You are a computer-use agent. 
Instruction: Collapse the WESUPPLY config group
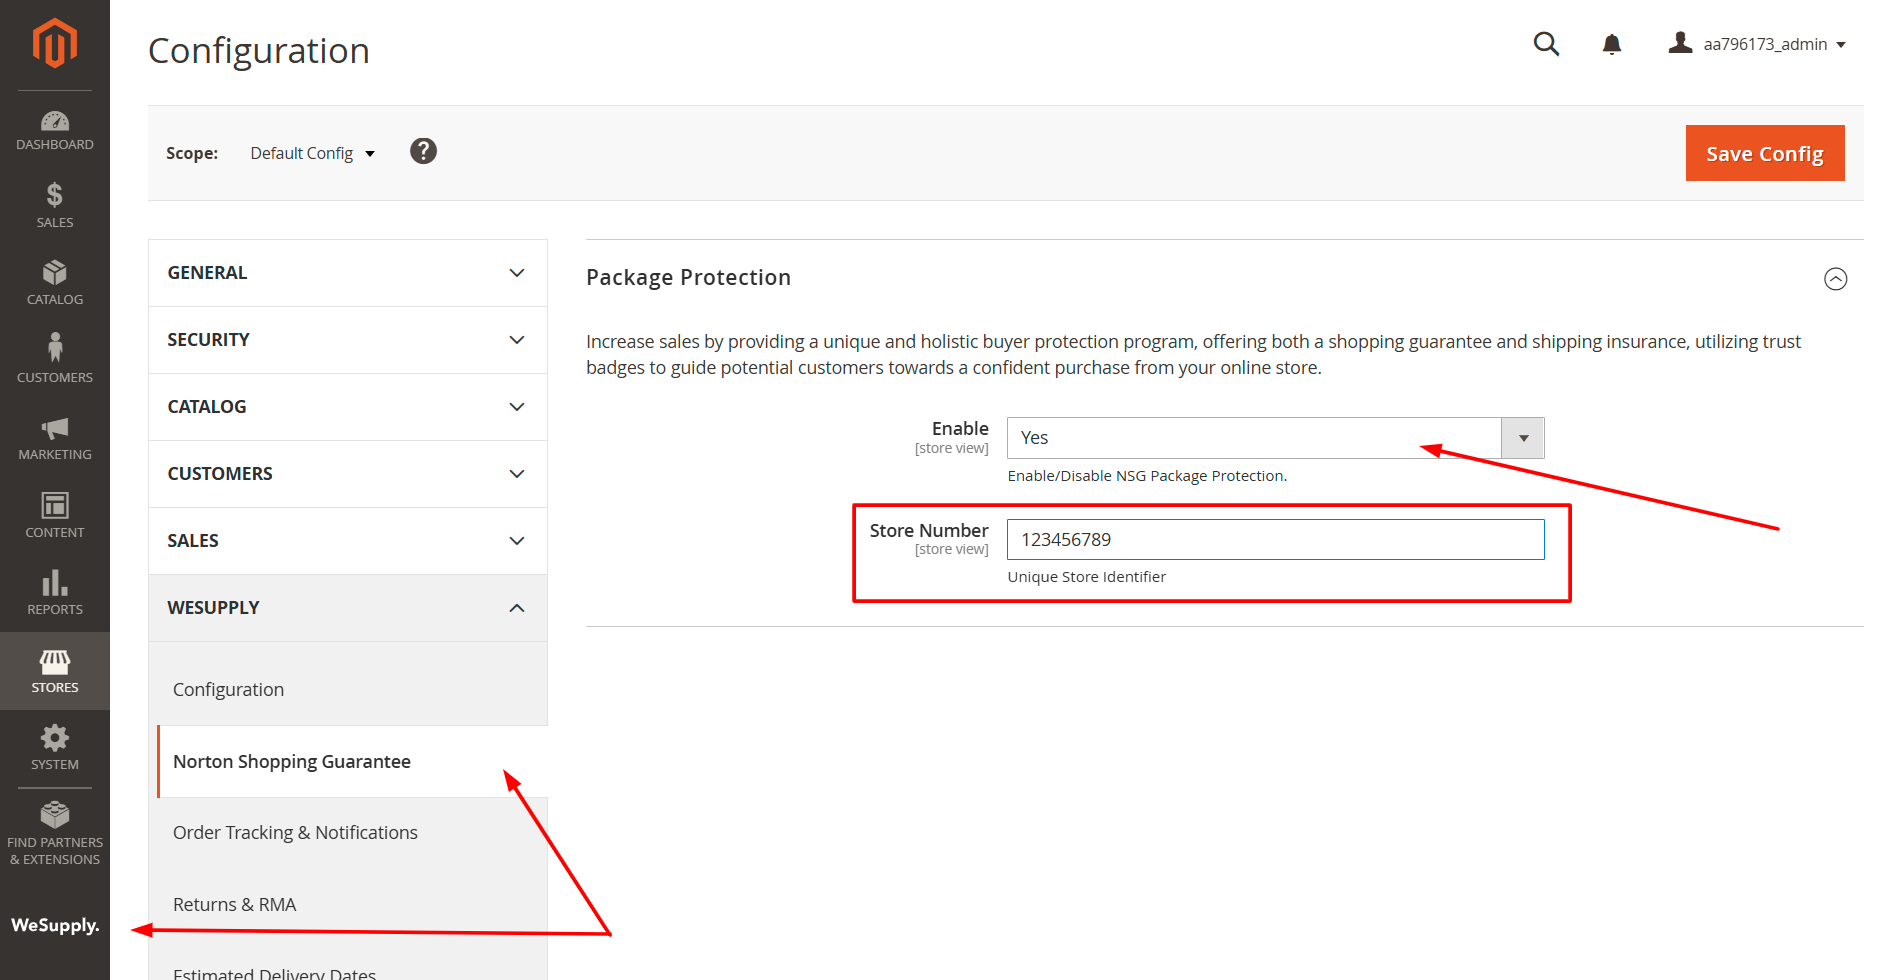pyautogui.click(x=347, y=608)
